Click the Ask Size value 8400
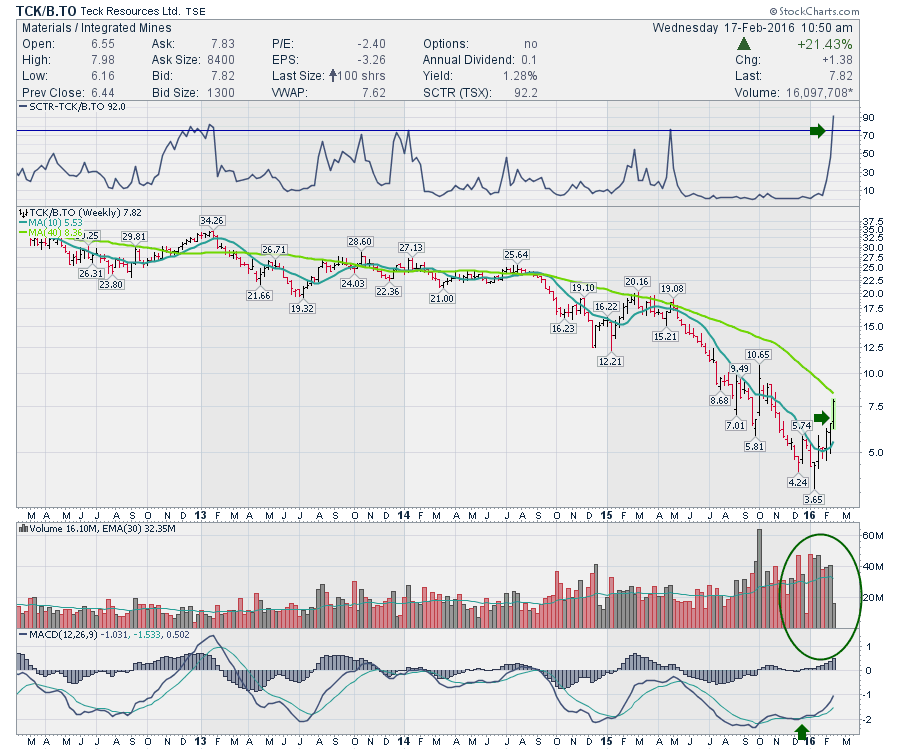 pyautogui.click(x=221, y=60)
